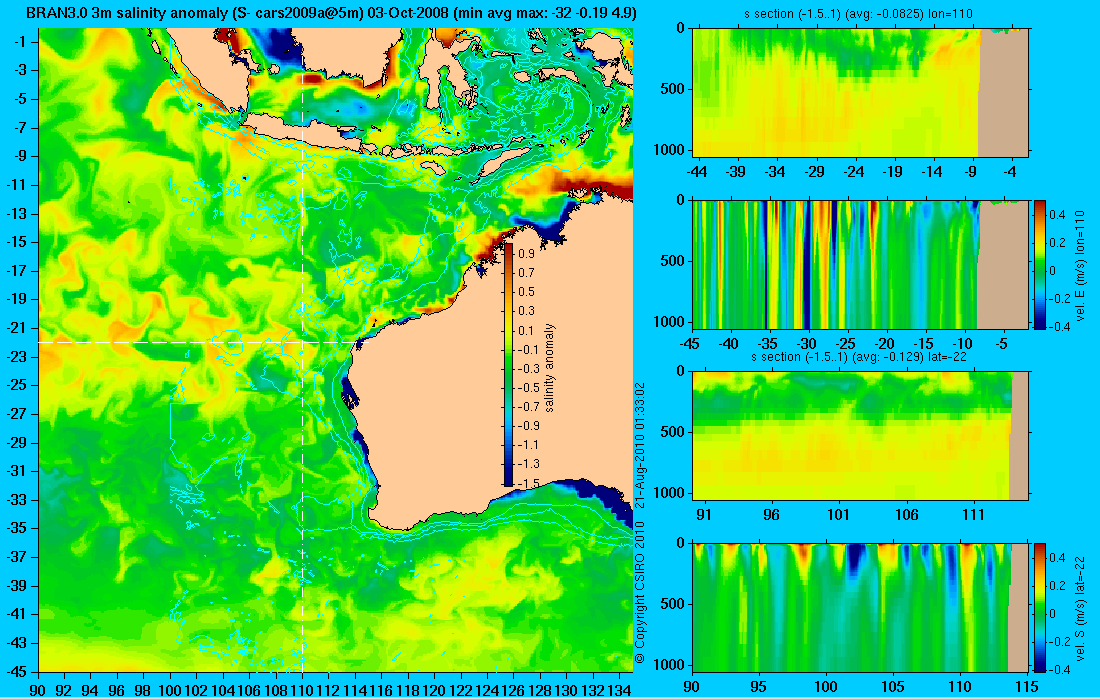This screenshot has width=1100, height=700.
Task: Click the 0.3 tick on salinity colorbar
Action: pyautogui.click(x=526, y=311)
